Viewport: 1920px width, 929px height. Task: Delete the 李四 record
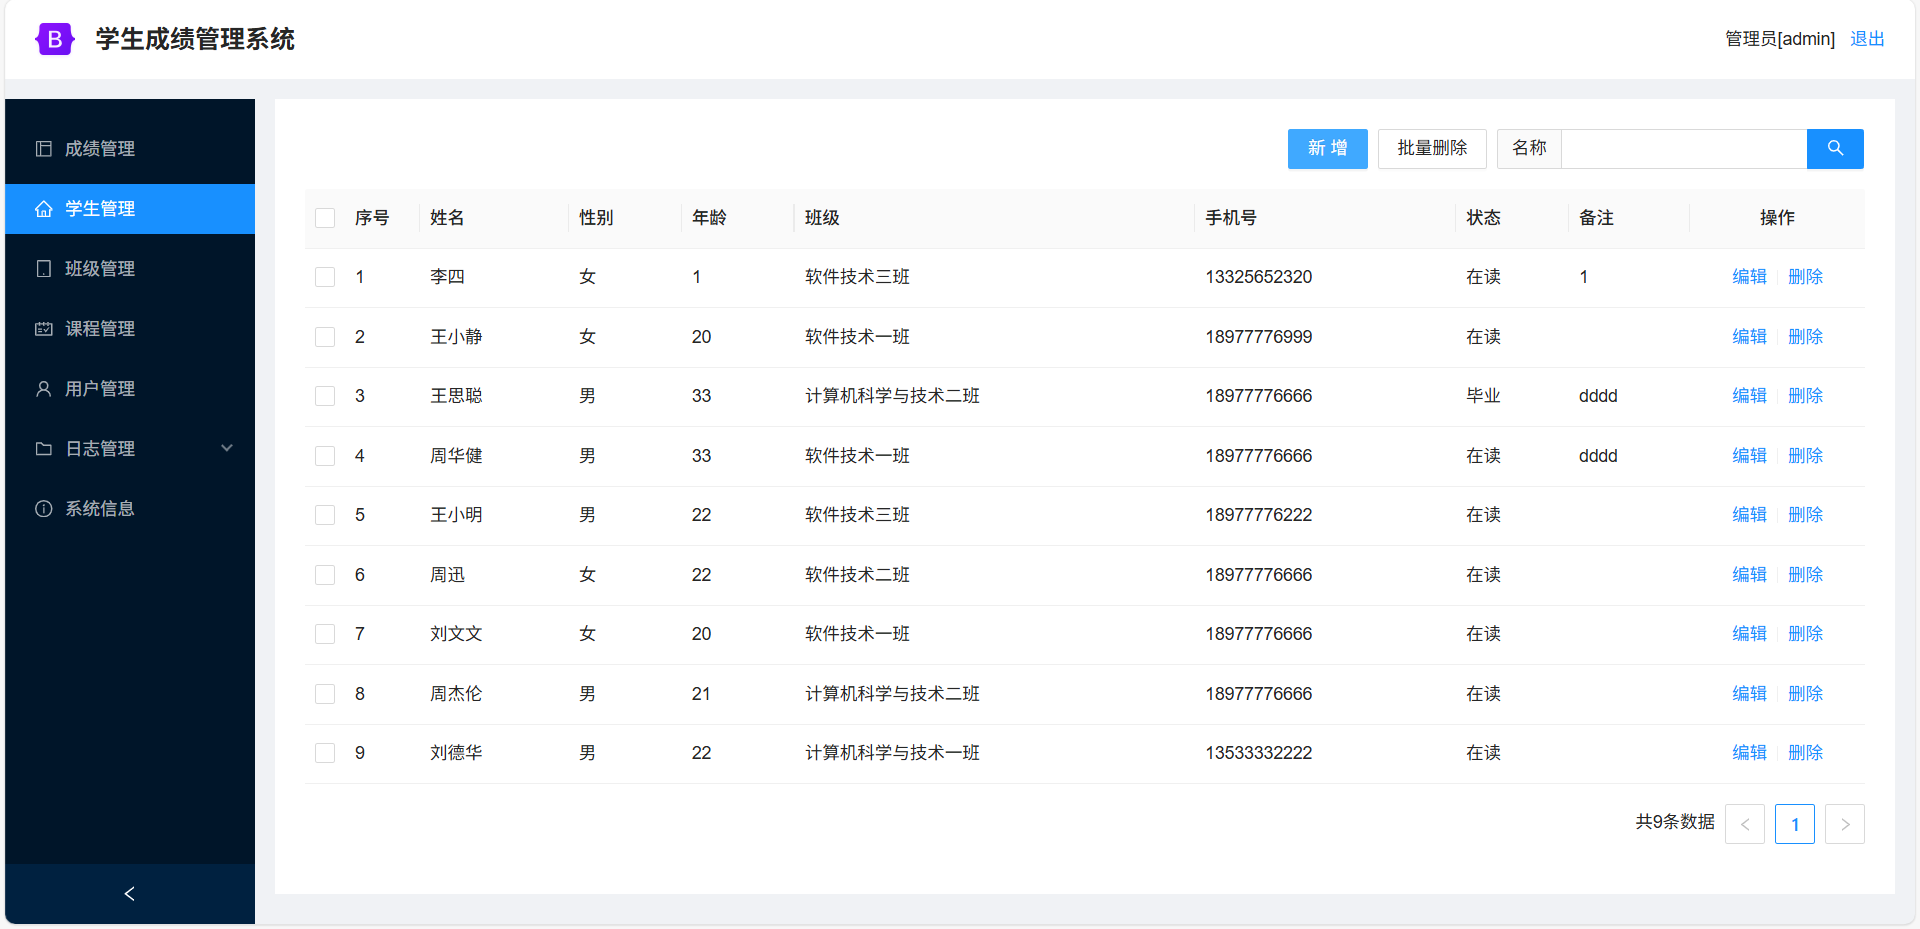point(1805,277)
